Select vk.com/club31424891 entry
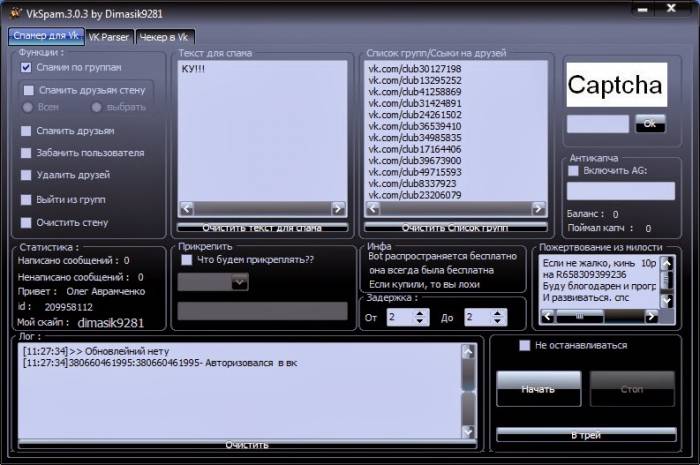 click(415, 104)
